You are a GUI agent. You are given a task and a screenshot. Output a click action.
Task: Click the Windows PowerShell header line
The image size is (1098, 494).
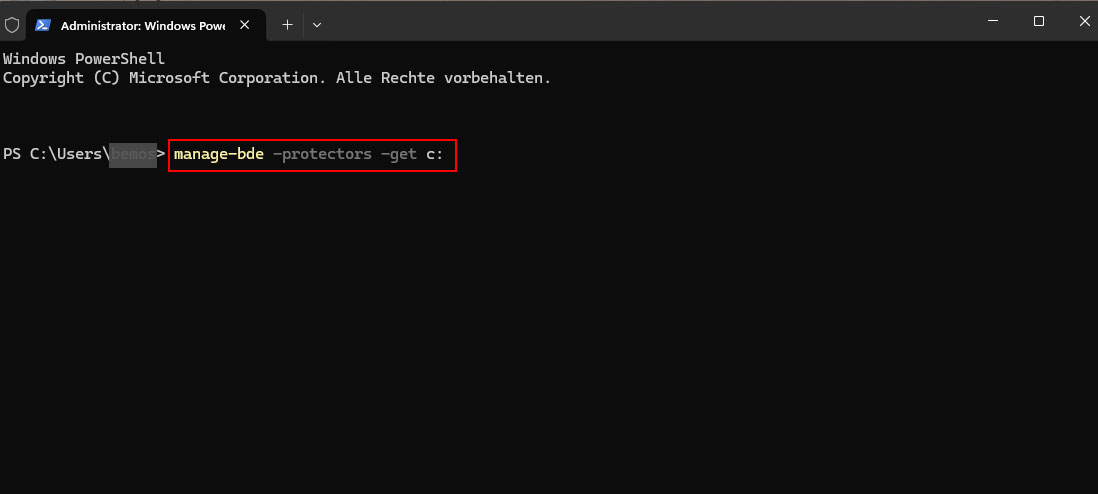[x=83, y=59]
